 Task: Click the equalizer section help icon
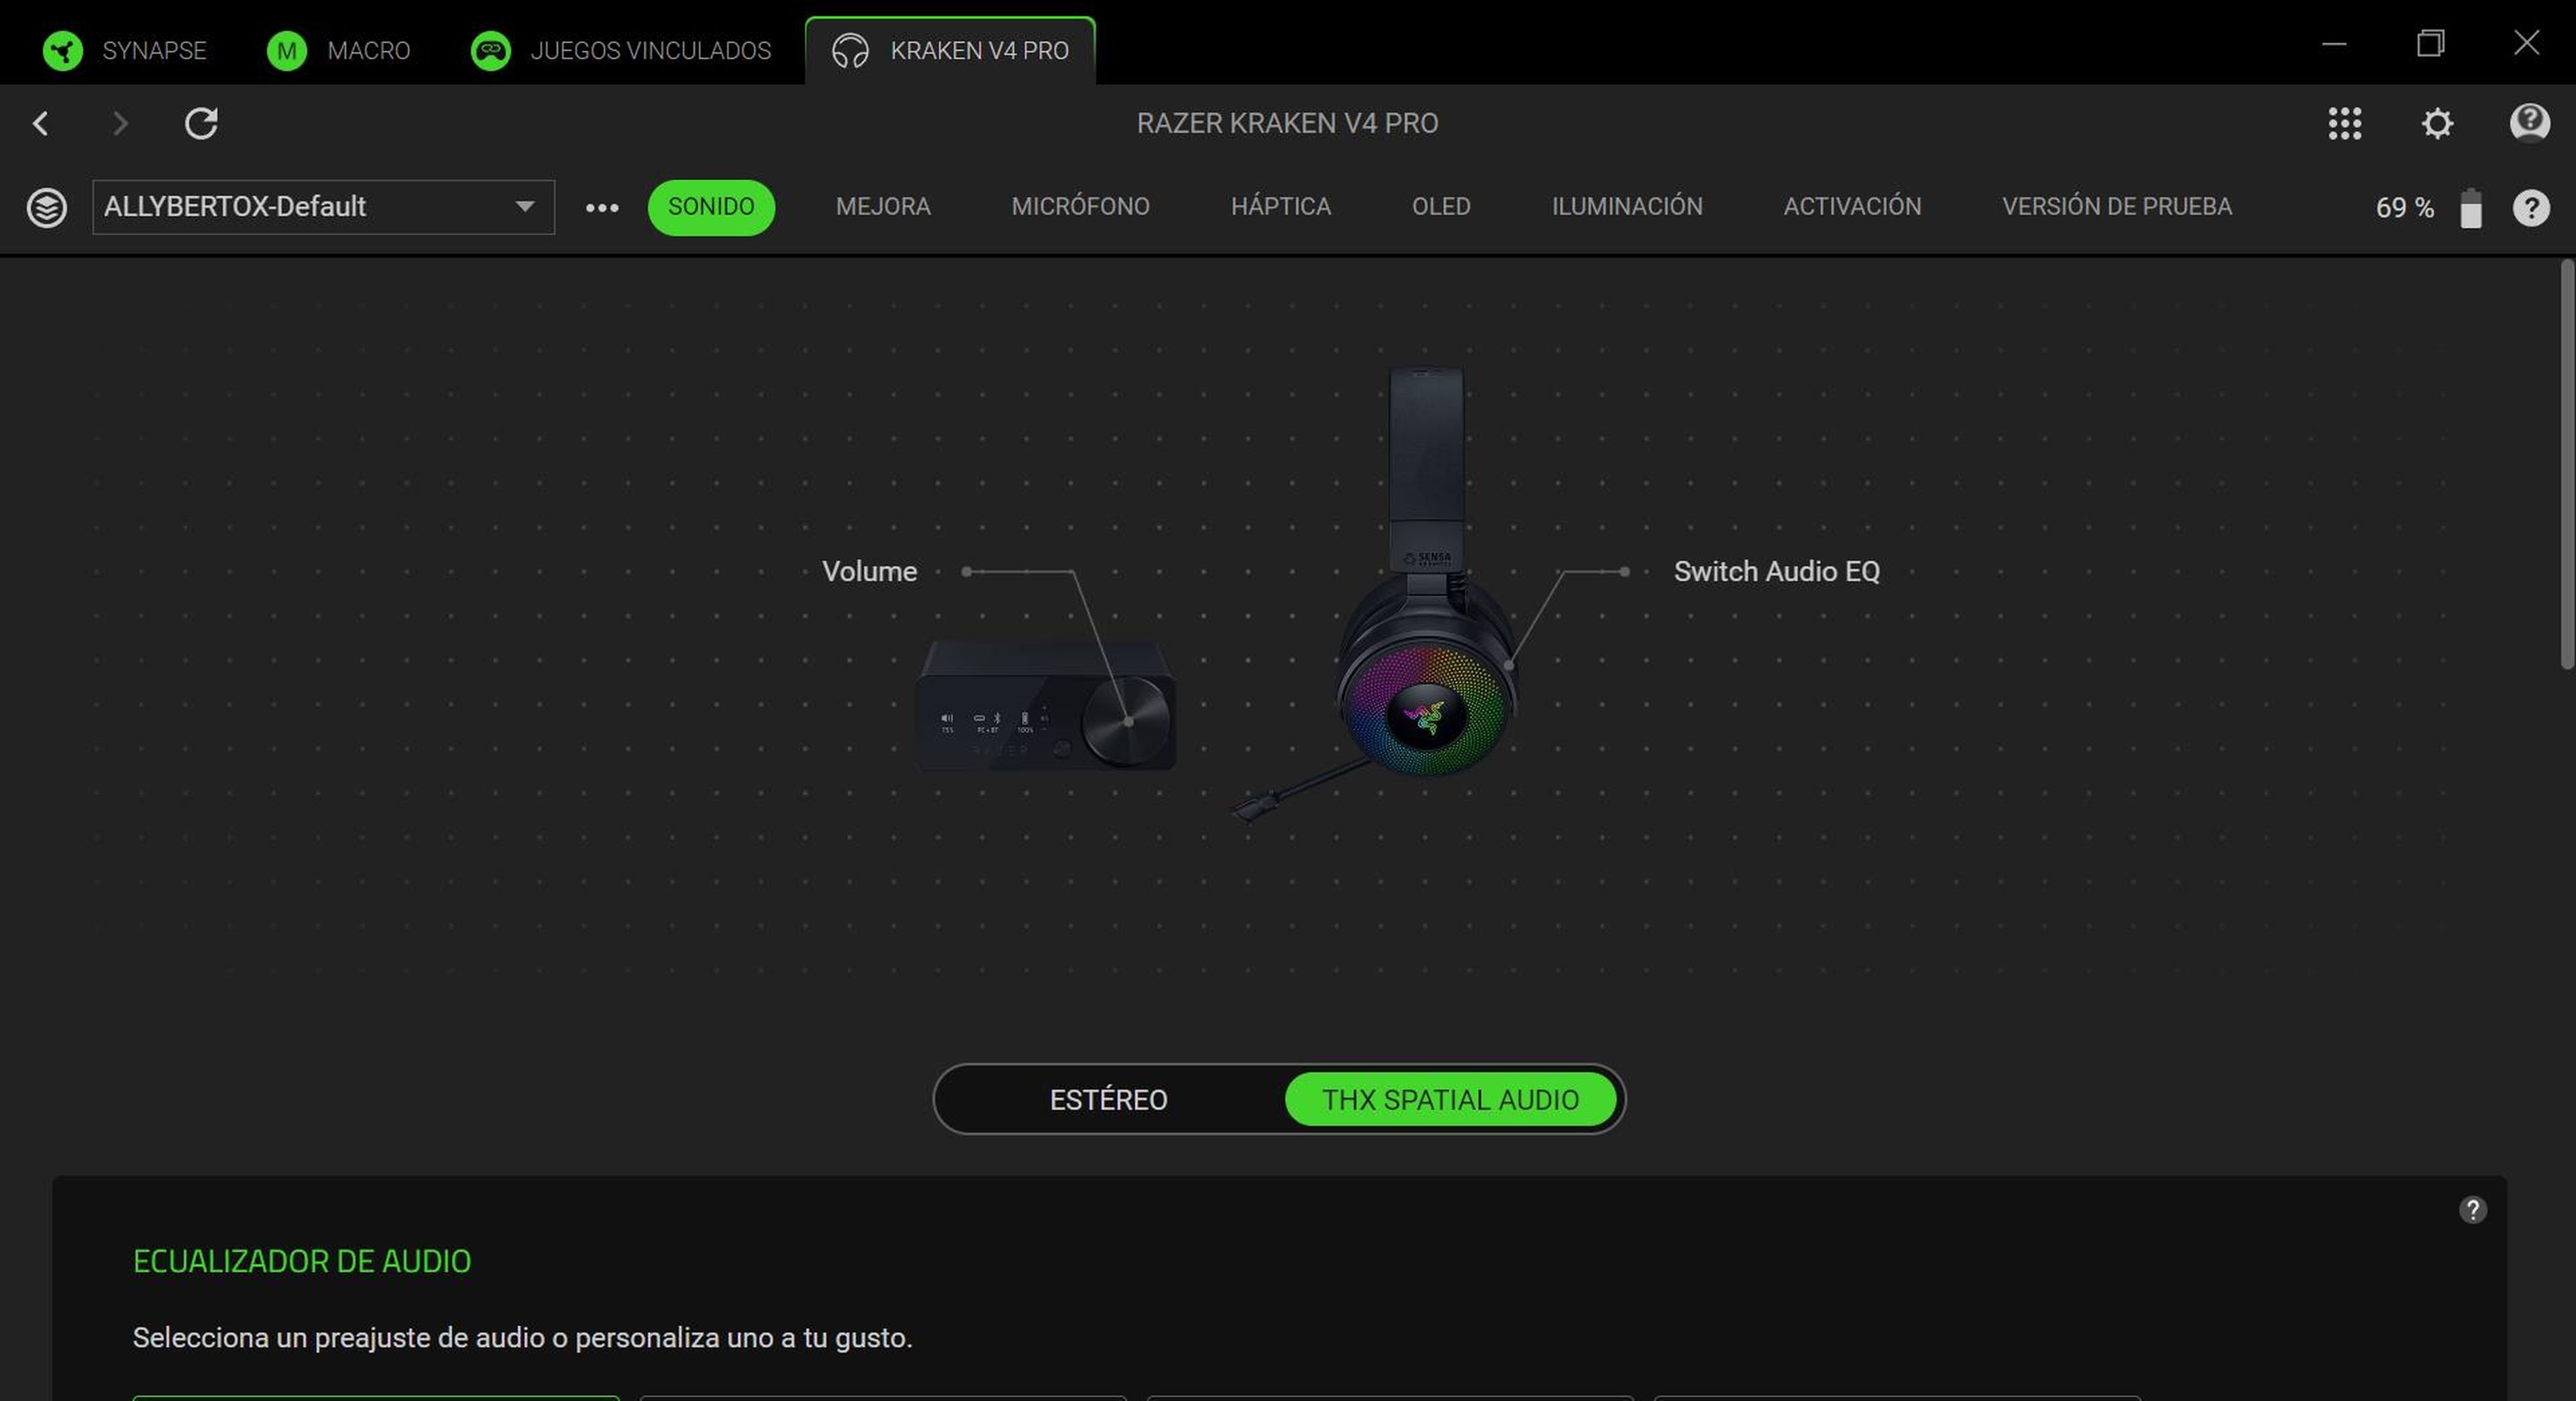point(2473,1210)
